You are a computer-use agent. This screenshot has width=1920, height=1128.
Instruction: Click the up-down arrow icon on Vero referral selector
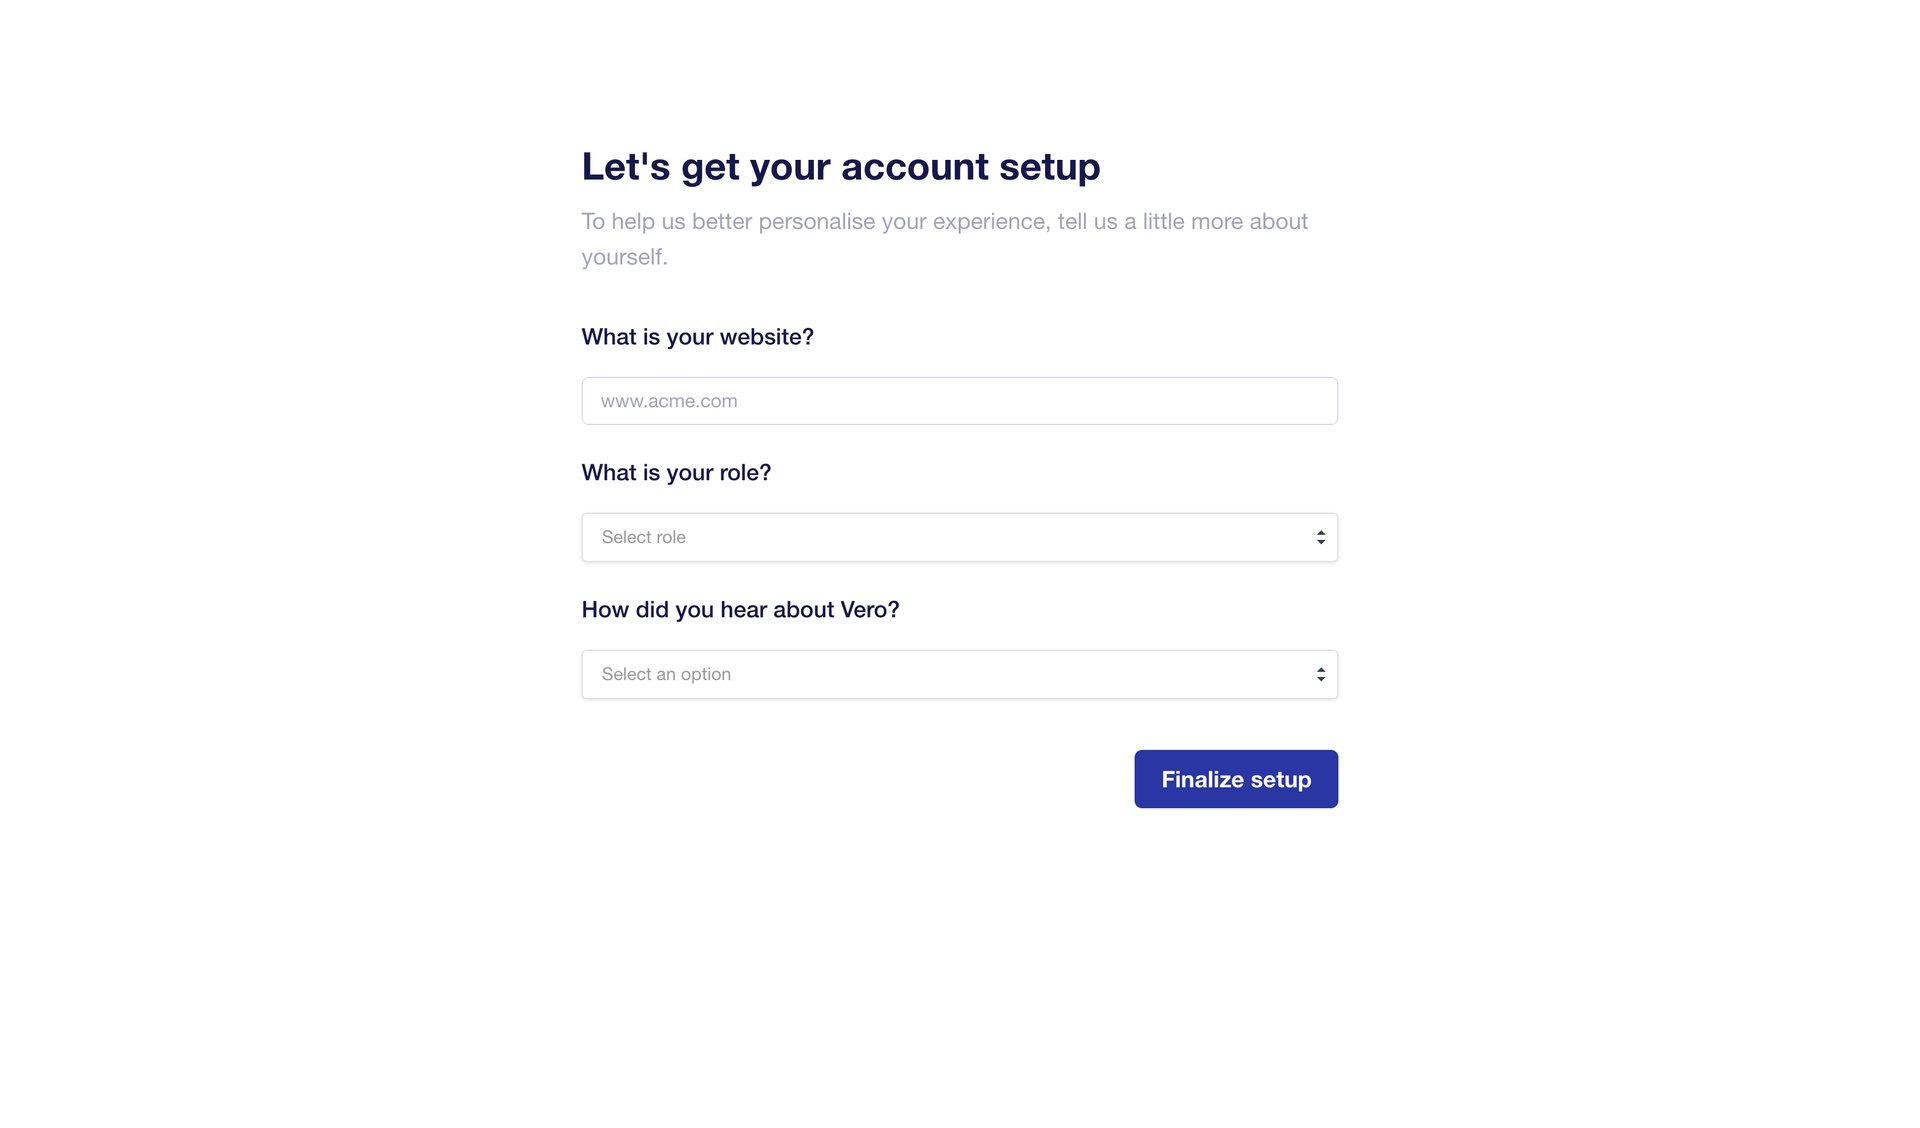click(1321, 675)
